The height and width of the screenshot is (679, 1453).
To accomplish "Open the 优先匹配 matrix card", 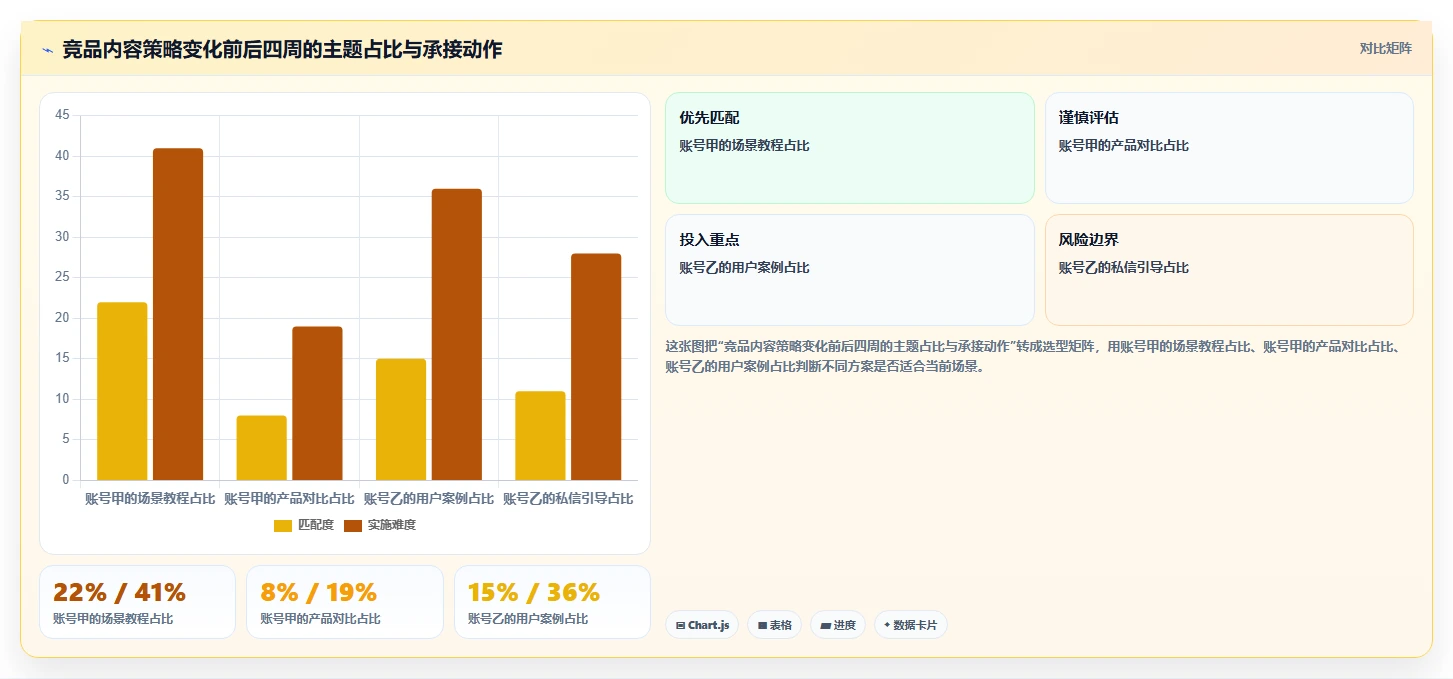I will (850, 148).
